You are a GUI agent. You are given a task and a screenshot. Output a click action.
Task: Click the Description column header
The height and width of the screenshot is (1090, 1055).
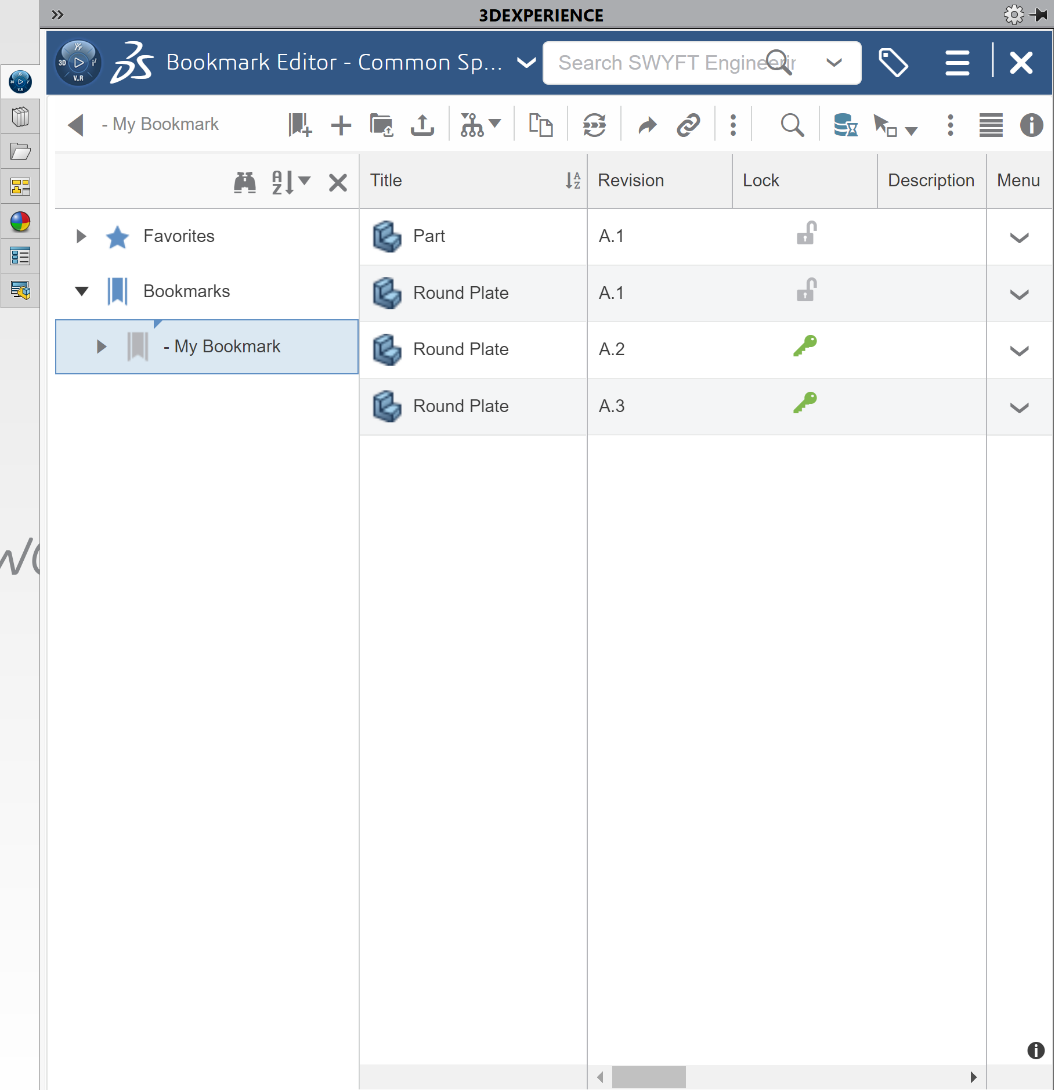click(x=931, y=180)
